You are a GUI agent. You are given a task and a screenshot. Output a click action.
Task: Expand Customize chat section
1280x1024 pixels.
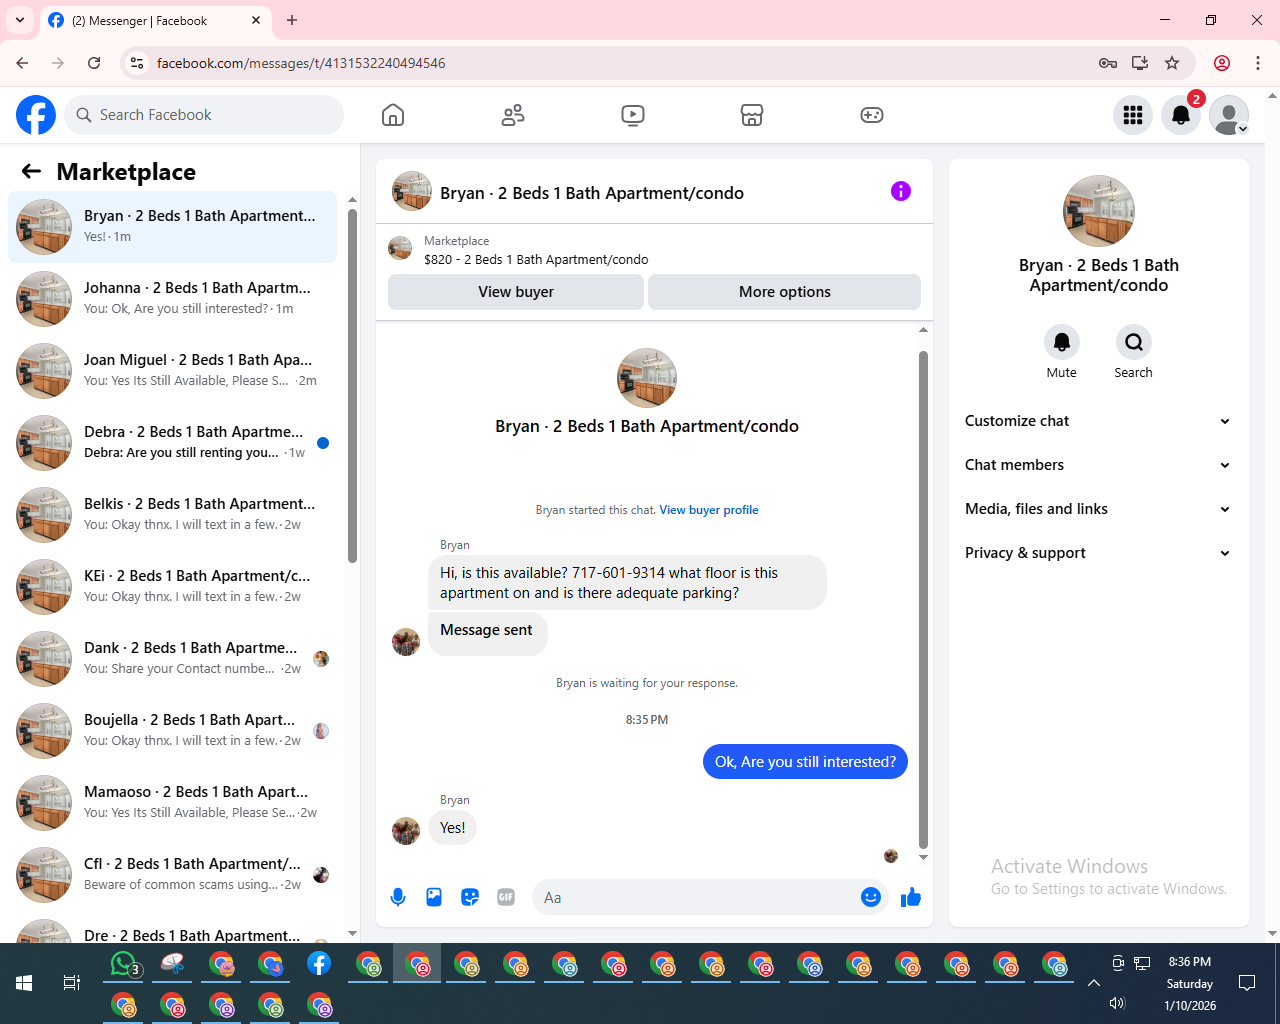(1098, 421)
